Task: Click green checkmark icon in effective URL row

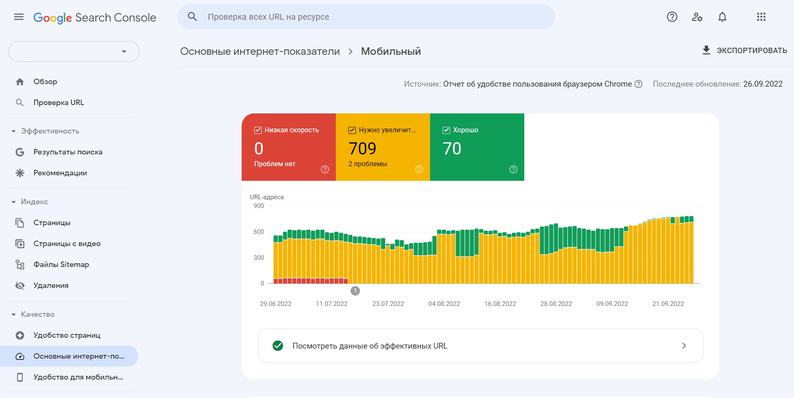Action: click(x=277, y=346)
